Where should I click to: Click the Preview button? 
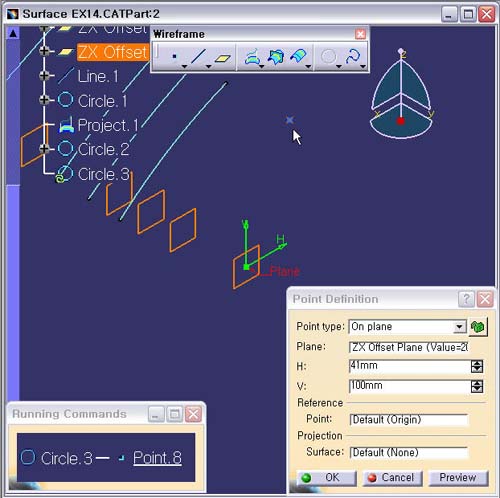[x=458, y=478]
